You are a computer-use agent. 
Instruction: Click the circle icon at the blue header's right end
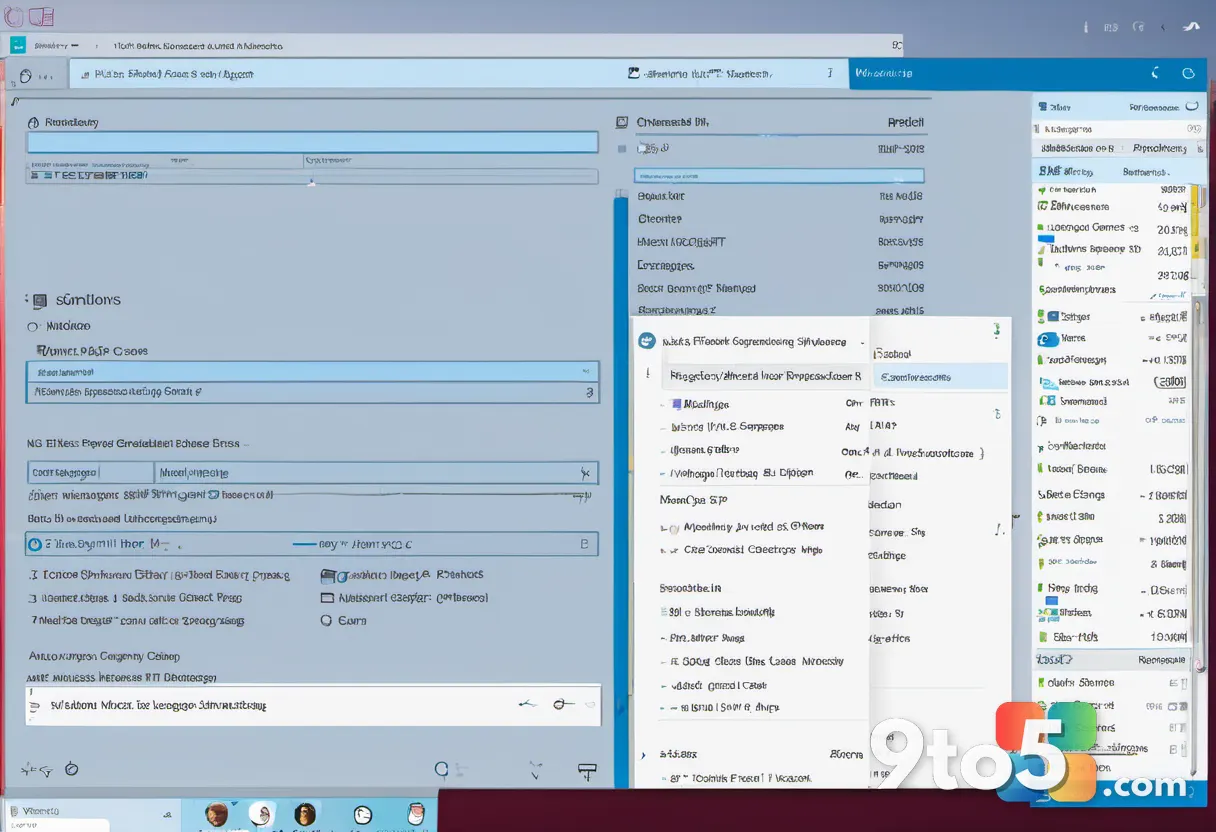pyautogui.click(x=1188, y=73)
